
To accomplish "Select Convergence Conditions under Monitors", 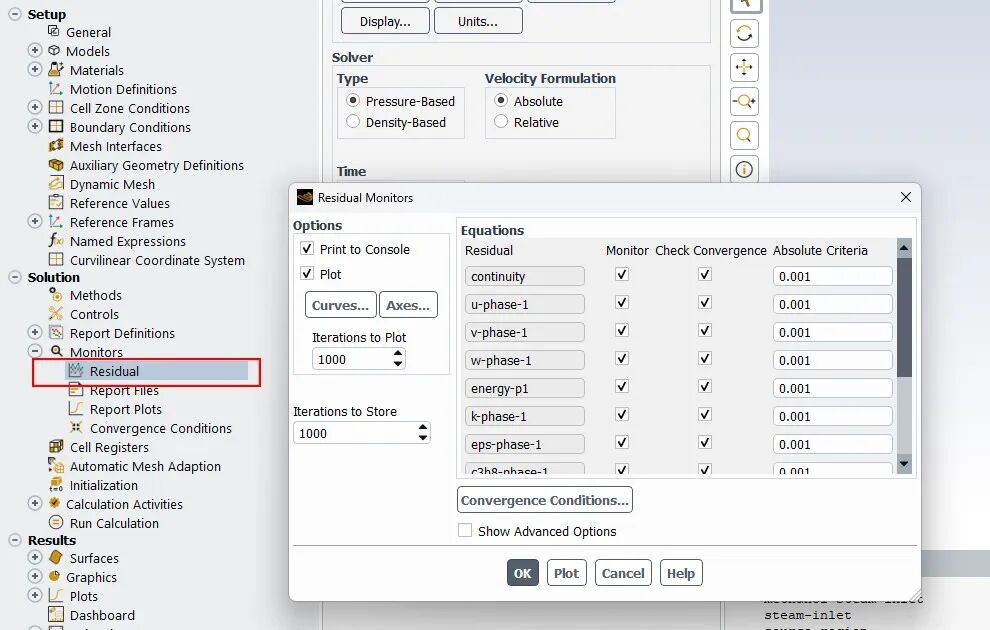I will tap(160, 429).
